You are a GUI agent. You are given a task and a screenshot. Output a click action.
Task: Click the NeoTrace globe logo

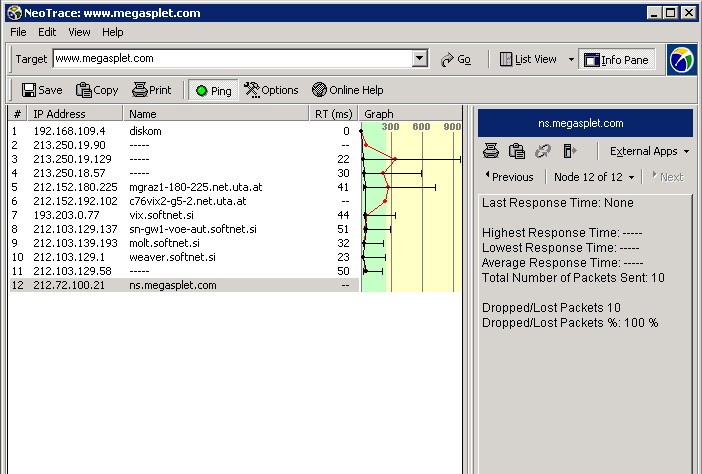pos(681,60)
